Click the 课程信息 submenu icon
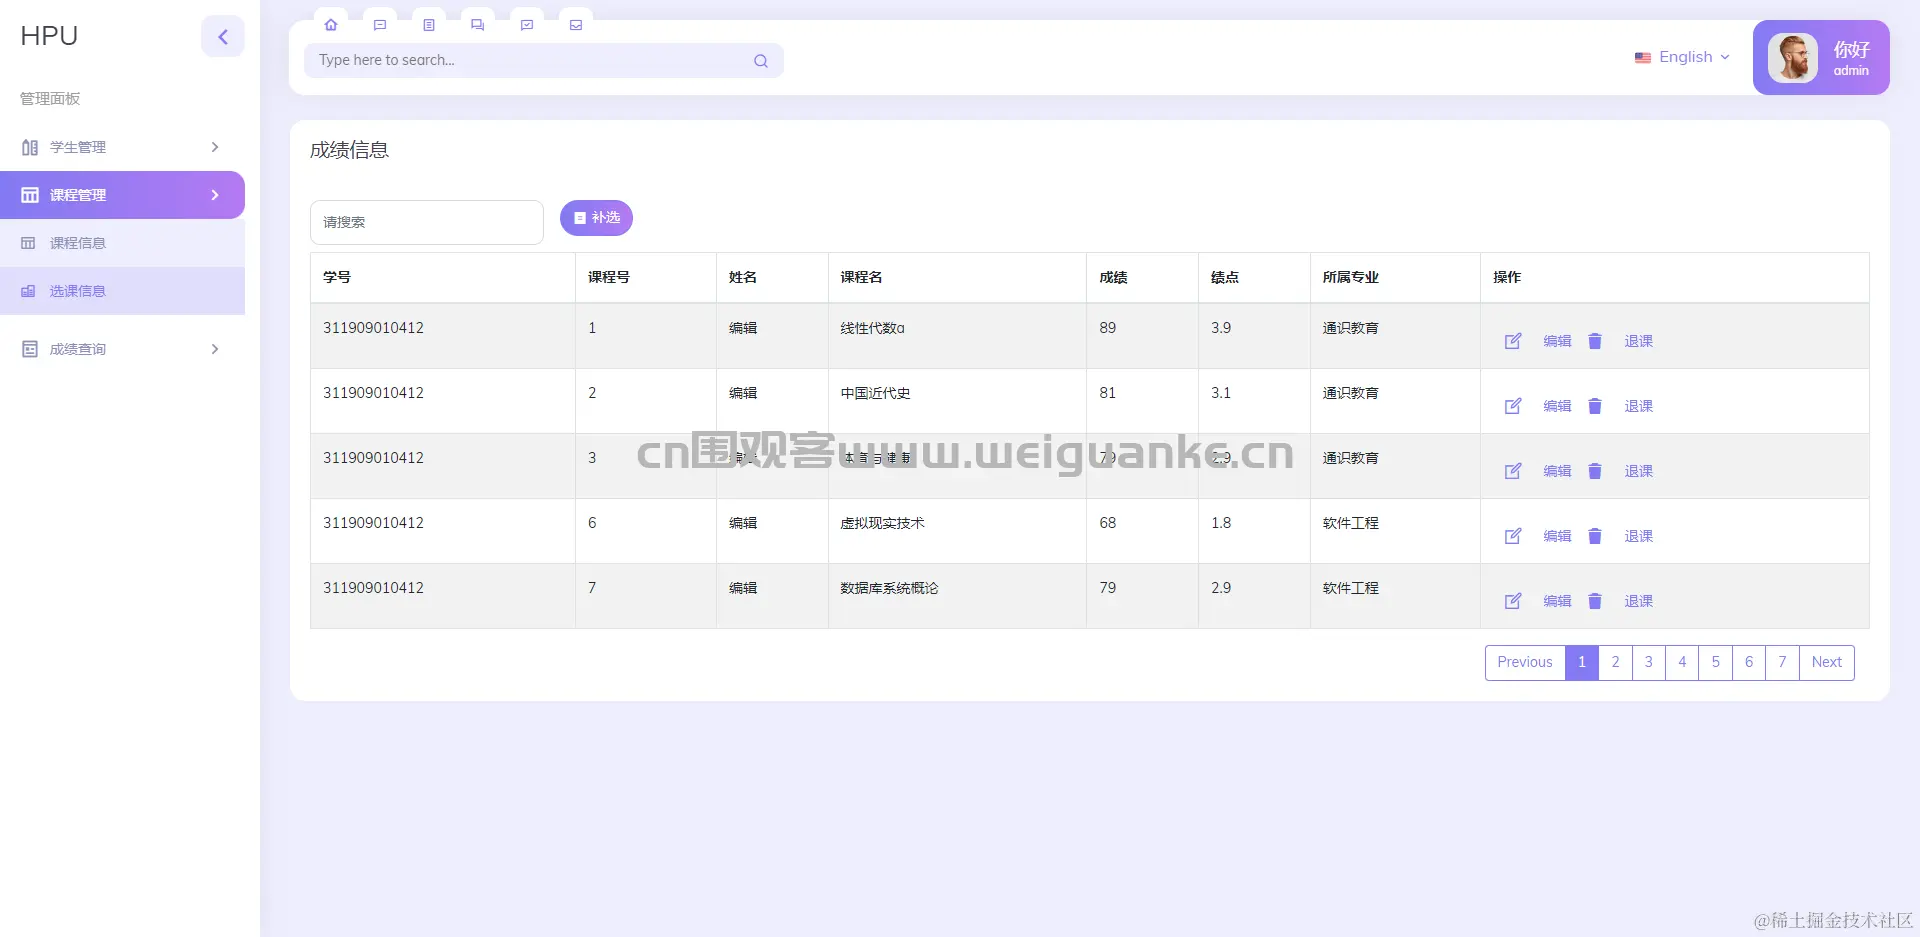The width and height of the screenshot is (1920, 937). tap(28, 243)
